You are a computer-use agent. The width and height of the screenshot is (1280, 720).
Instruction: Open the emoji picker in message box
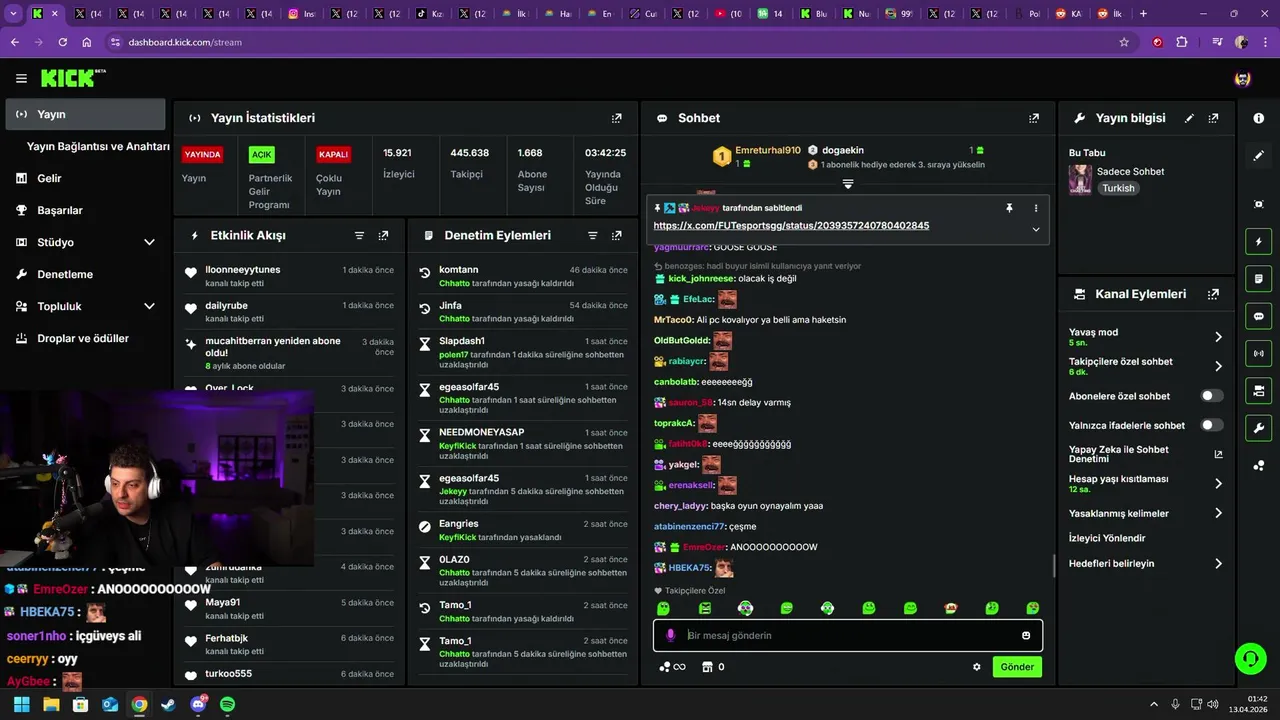(1026, 636)
